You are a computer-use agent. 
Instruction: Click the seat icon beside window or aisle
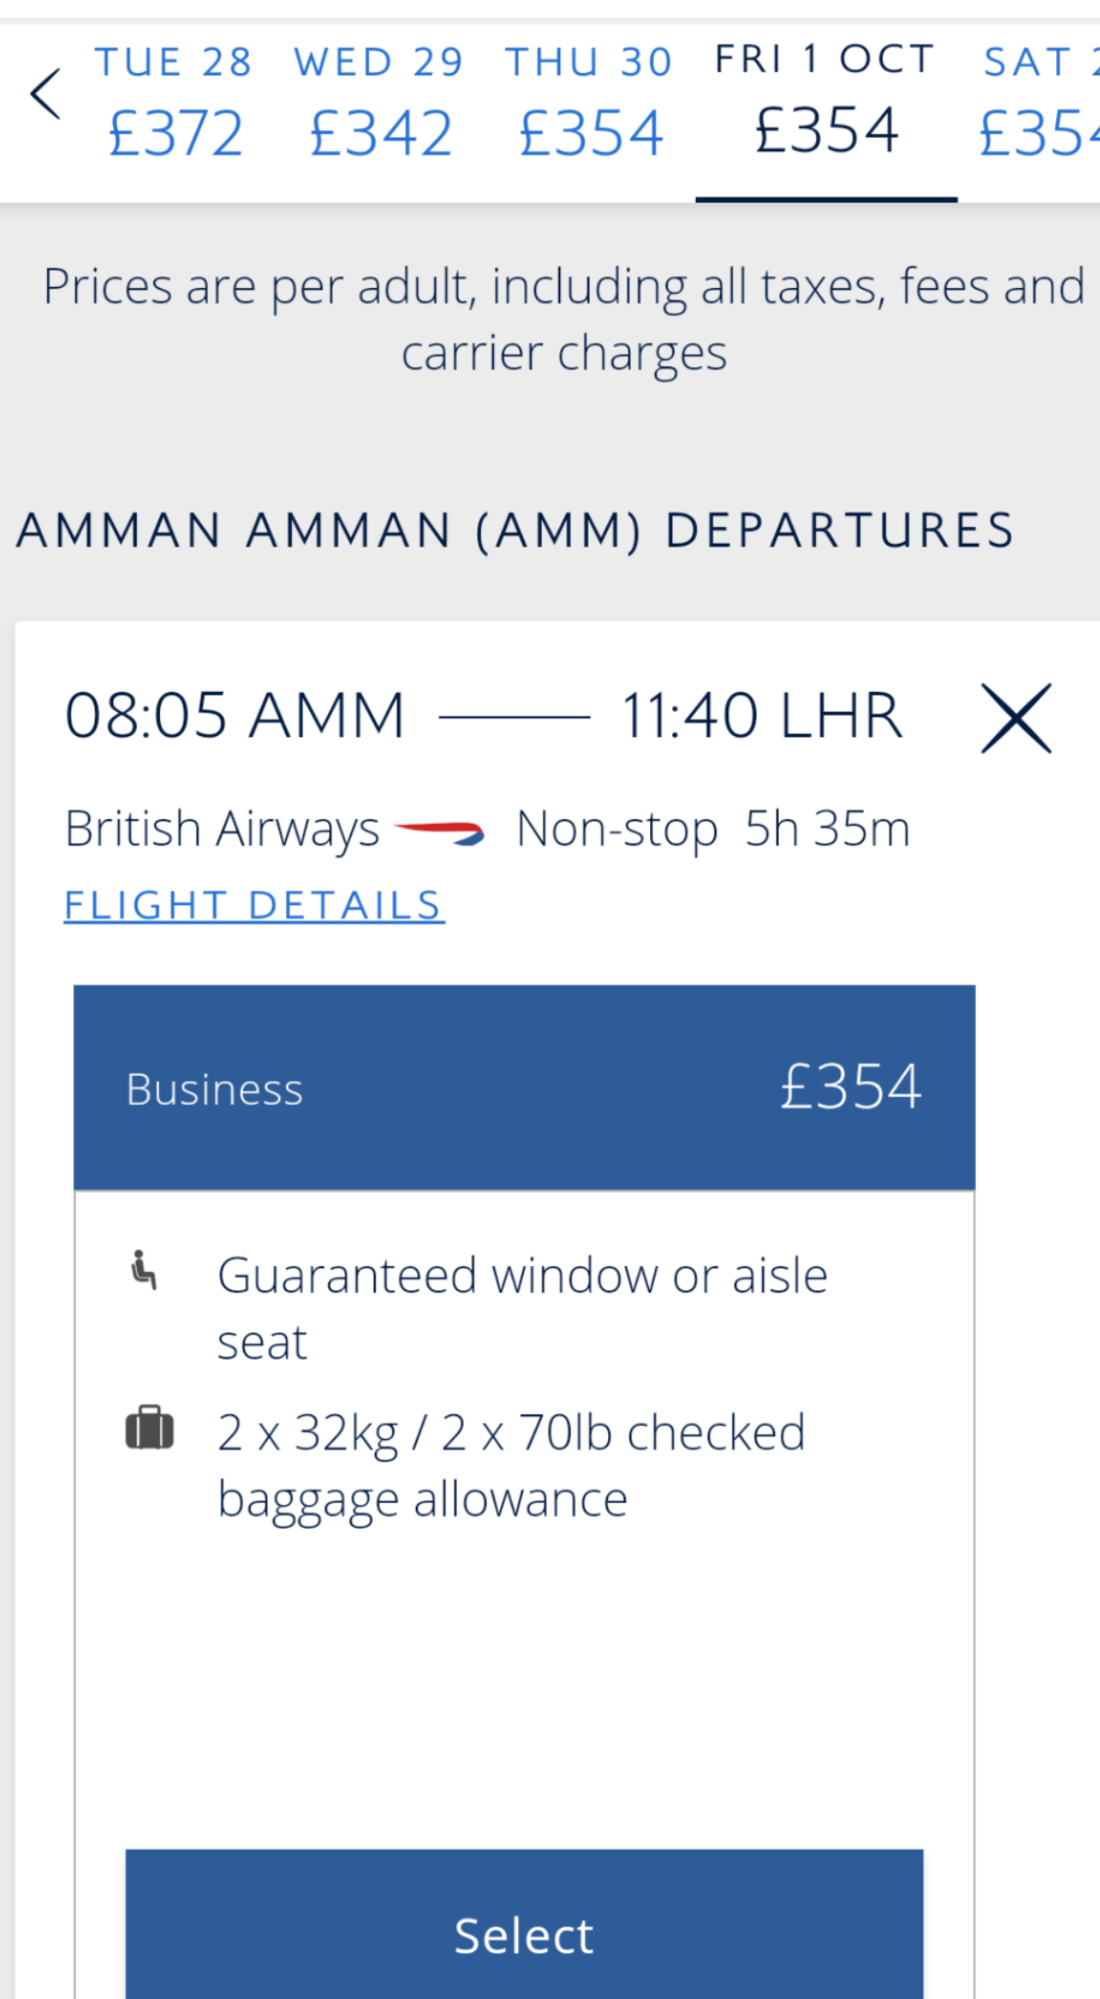pos(145,1270)
